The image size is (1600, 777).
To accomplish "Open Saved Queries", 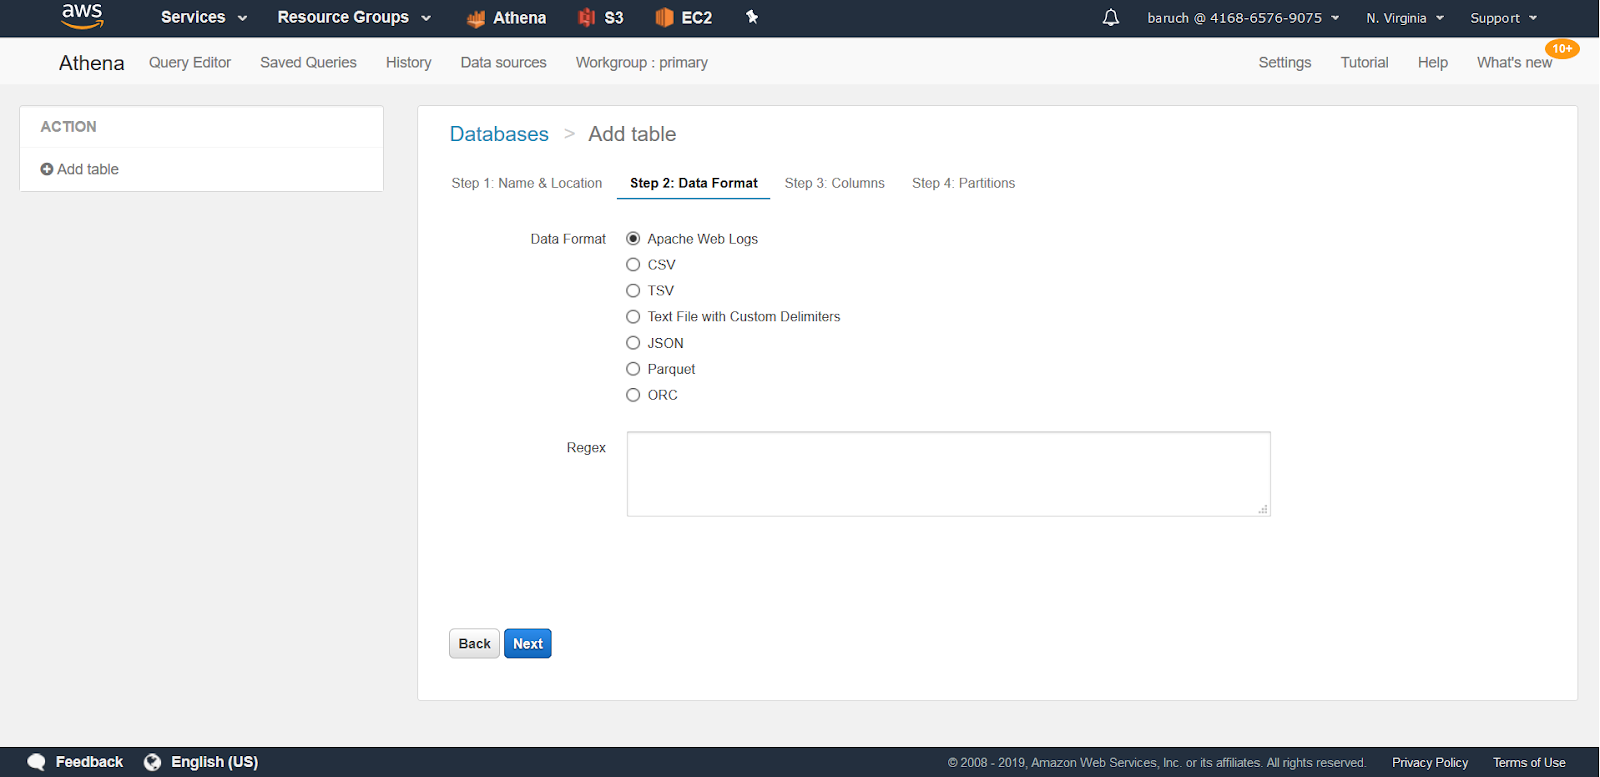I will (x=308, y=62).
